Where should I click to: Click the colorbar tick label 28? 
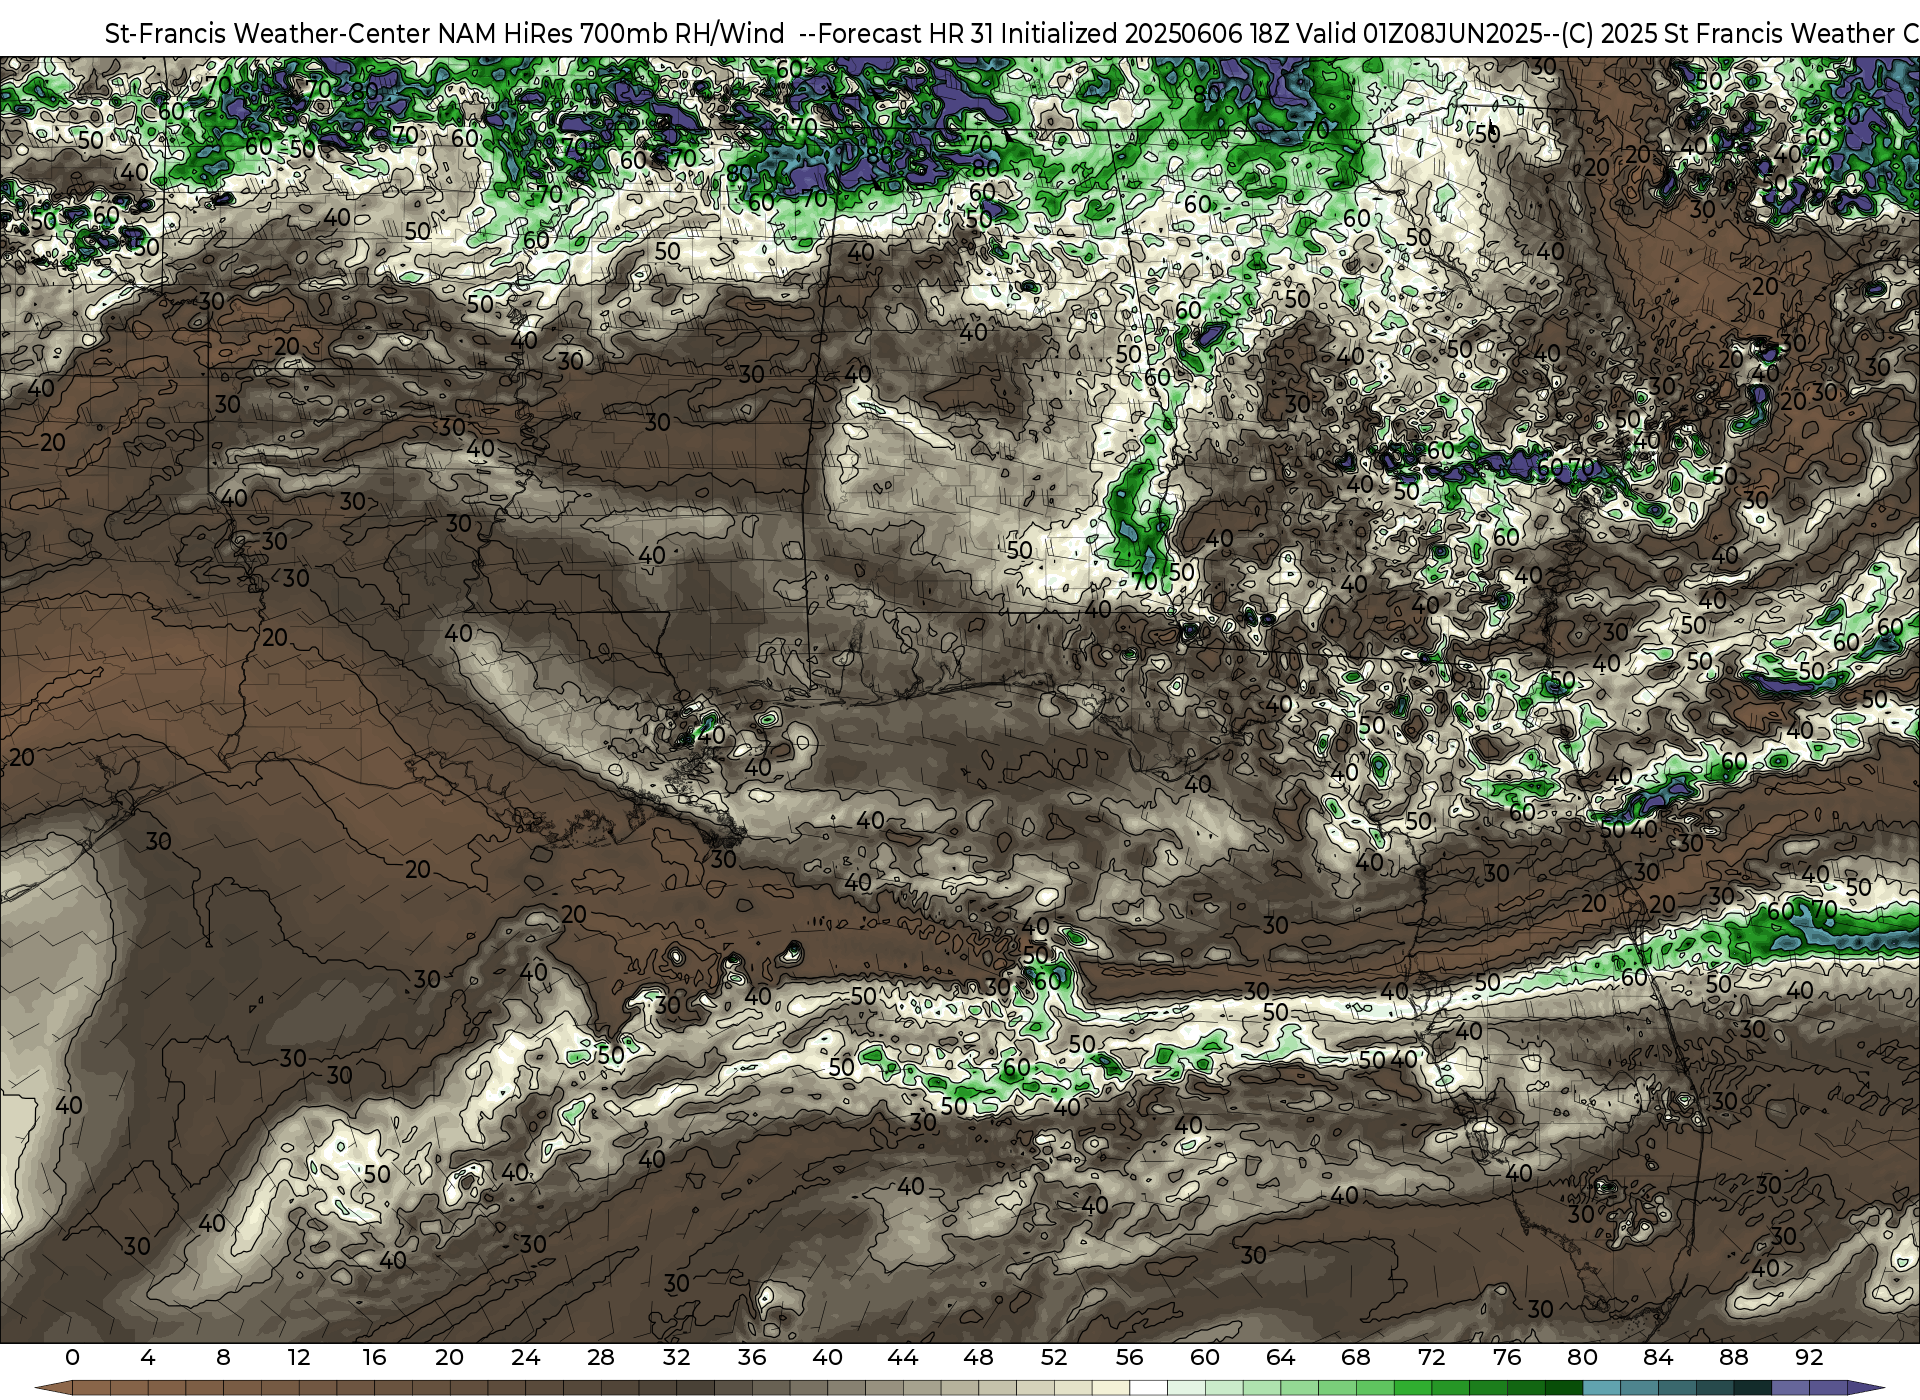601,1357
